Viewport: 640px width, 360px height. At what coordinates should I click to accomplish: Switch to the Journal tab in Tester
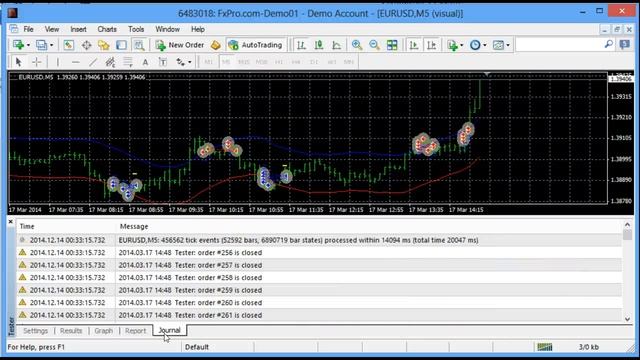[x=169, y=330]
